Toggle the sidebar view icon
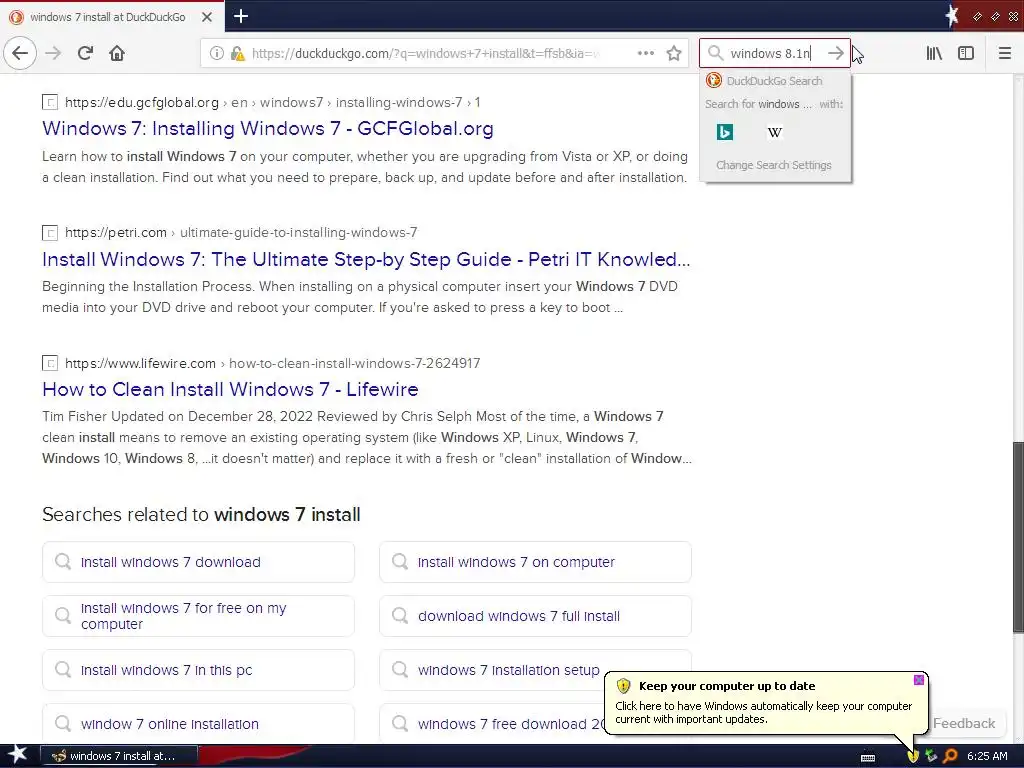 pyautogui.click(x=966, y=53)
